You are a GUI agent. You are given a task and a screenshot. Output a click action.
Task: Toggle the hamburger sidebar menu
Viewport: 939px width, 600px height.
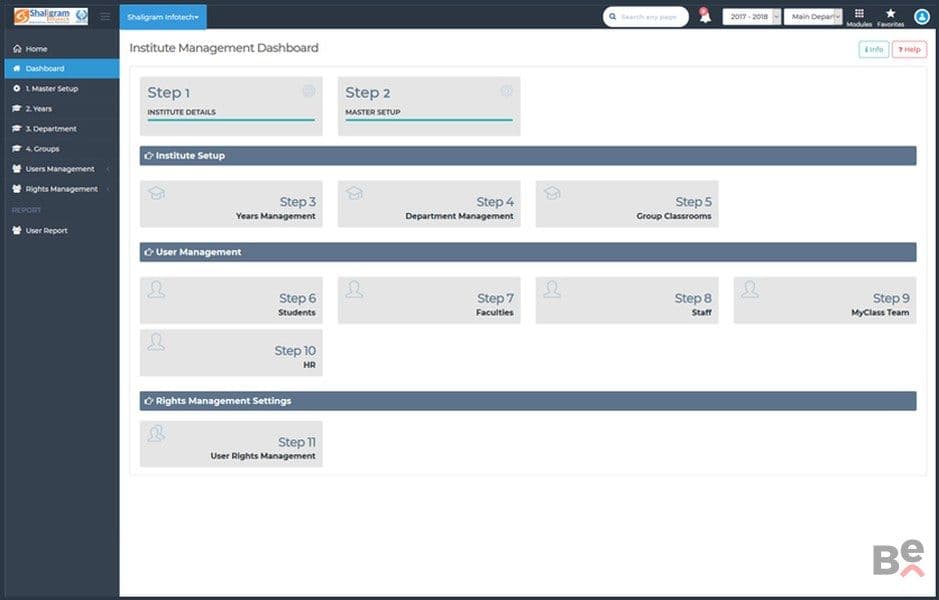[x=105, y=16]
